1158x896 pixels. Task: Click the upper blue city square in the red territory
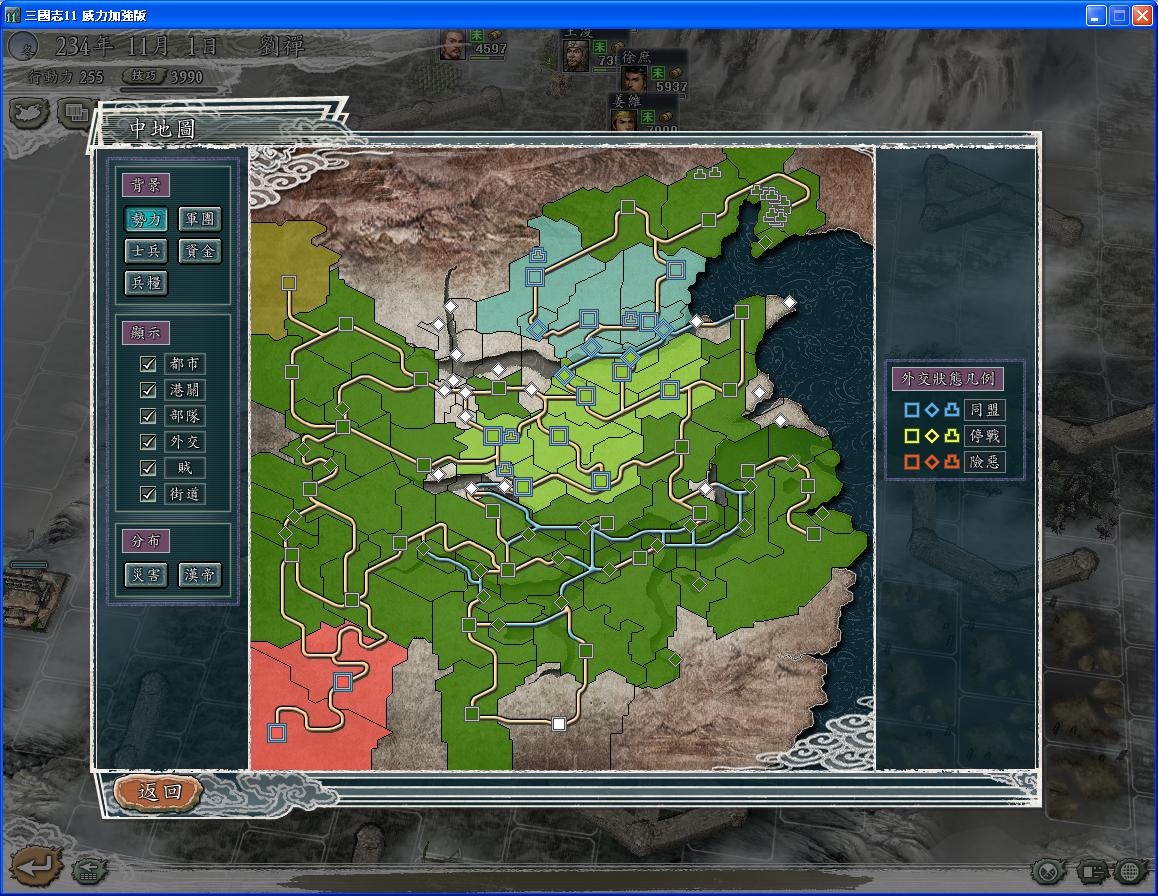pyautogui.click(x=342, y=681)
